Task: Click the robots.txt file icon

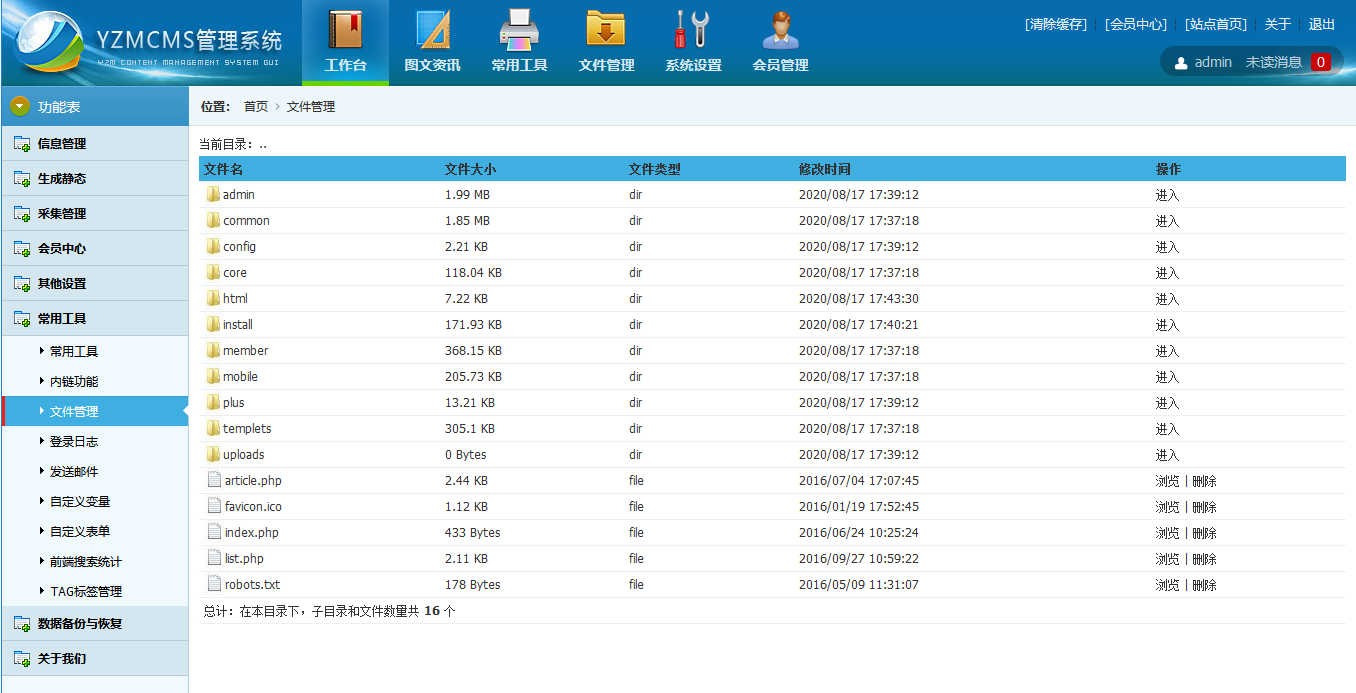Action: pos(213,584)
